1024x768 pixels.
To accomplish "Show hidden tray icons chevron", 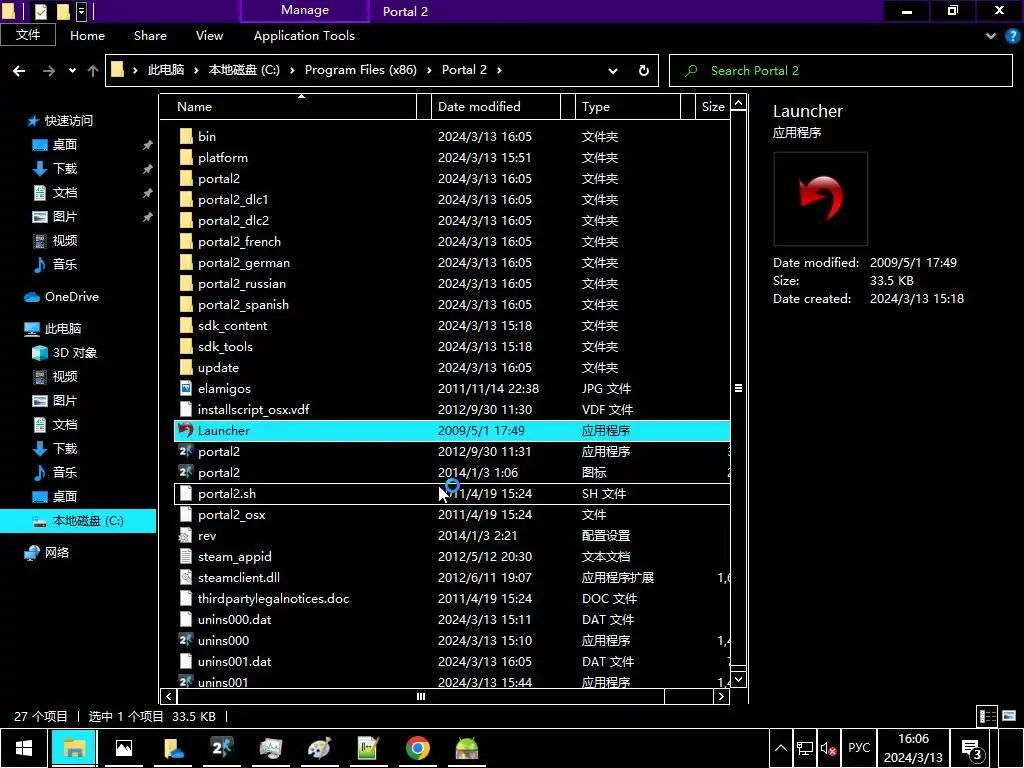I will coord(780,748).
